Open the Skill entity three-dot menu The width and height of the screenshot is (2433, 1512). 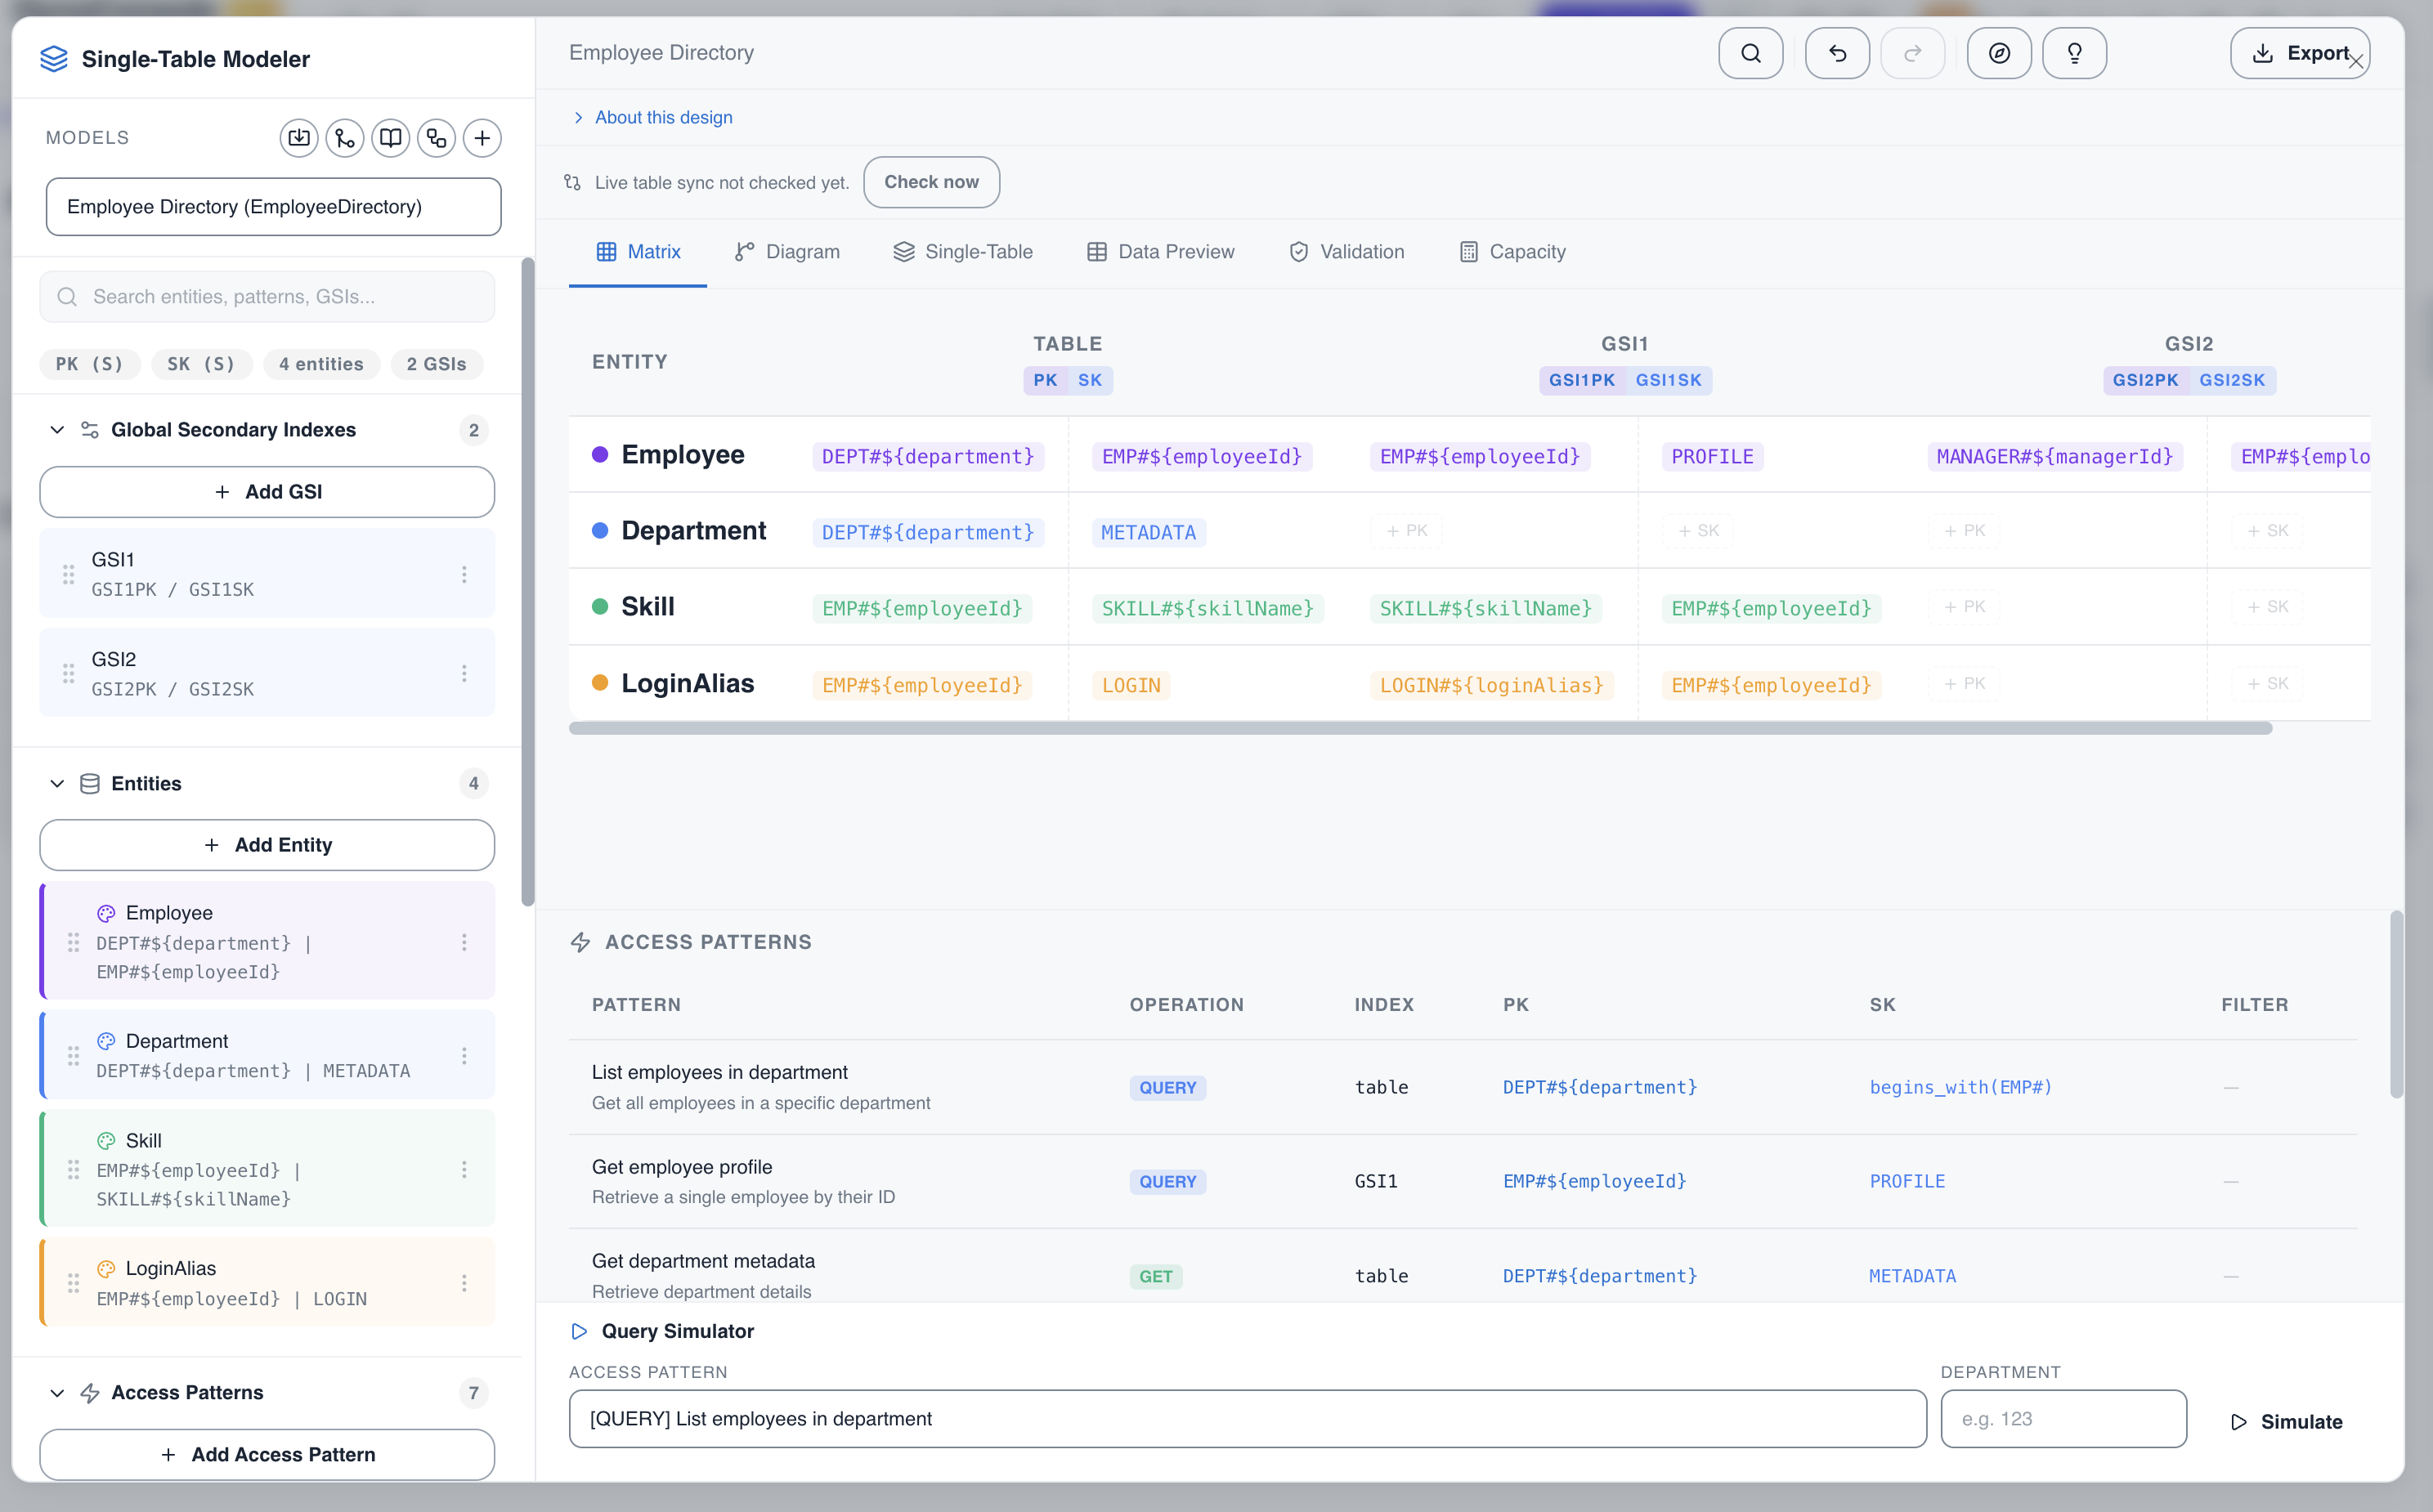464,1170
